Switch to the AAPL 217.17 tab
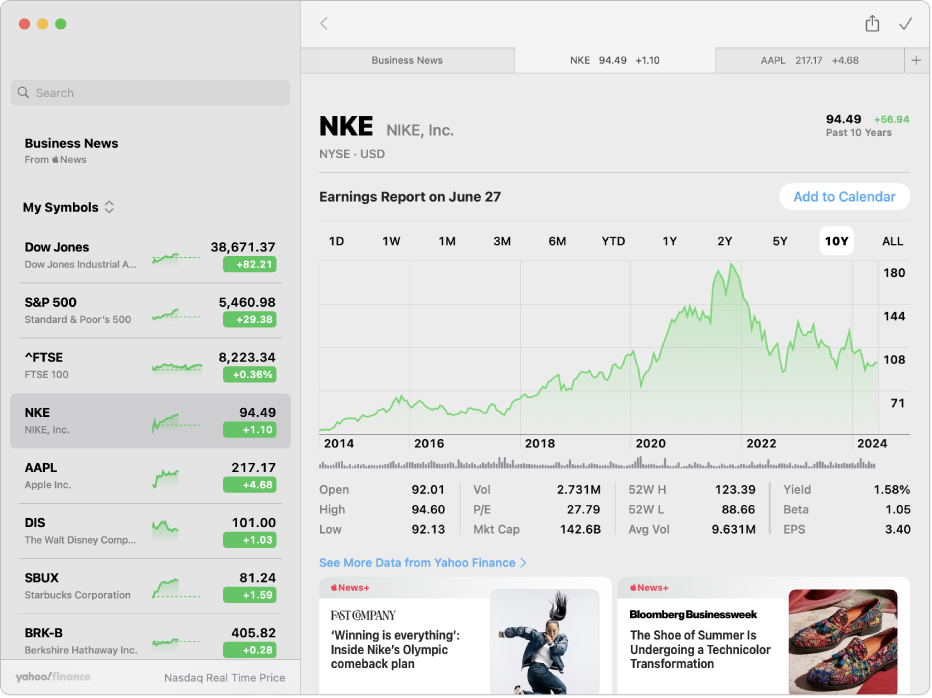The width and height of the screenshot is (932, 698). coord(810,60)
